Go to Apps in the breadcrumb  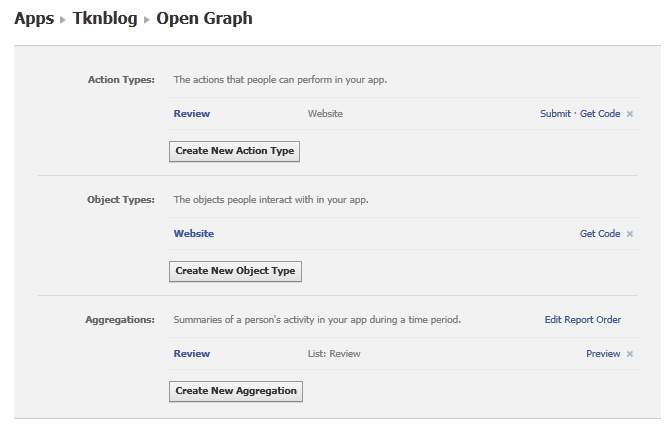34,19
